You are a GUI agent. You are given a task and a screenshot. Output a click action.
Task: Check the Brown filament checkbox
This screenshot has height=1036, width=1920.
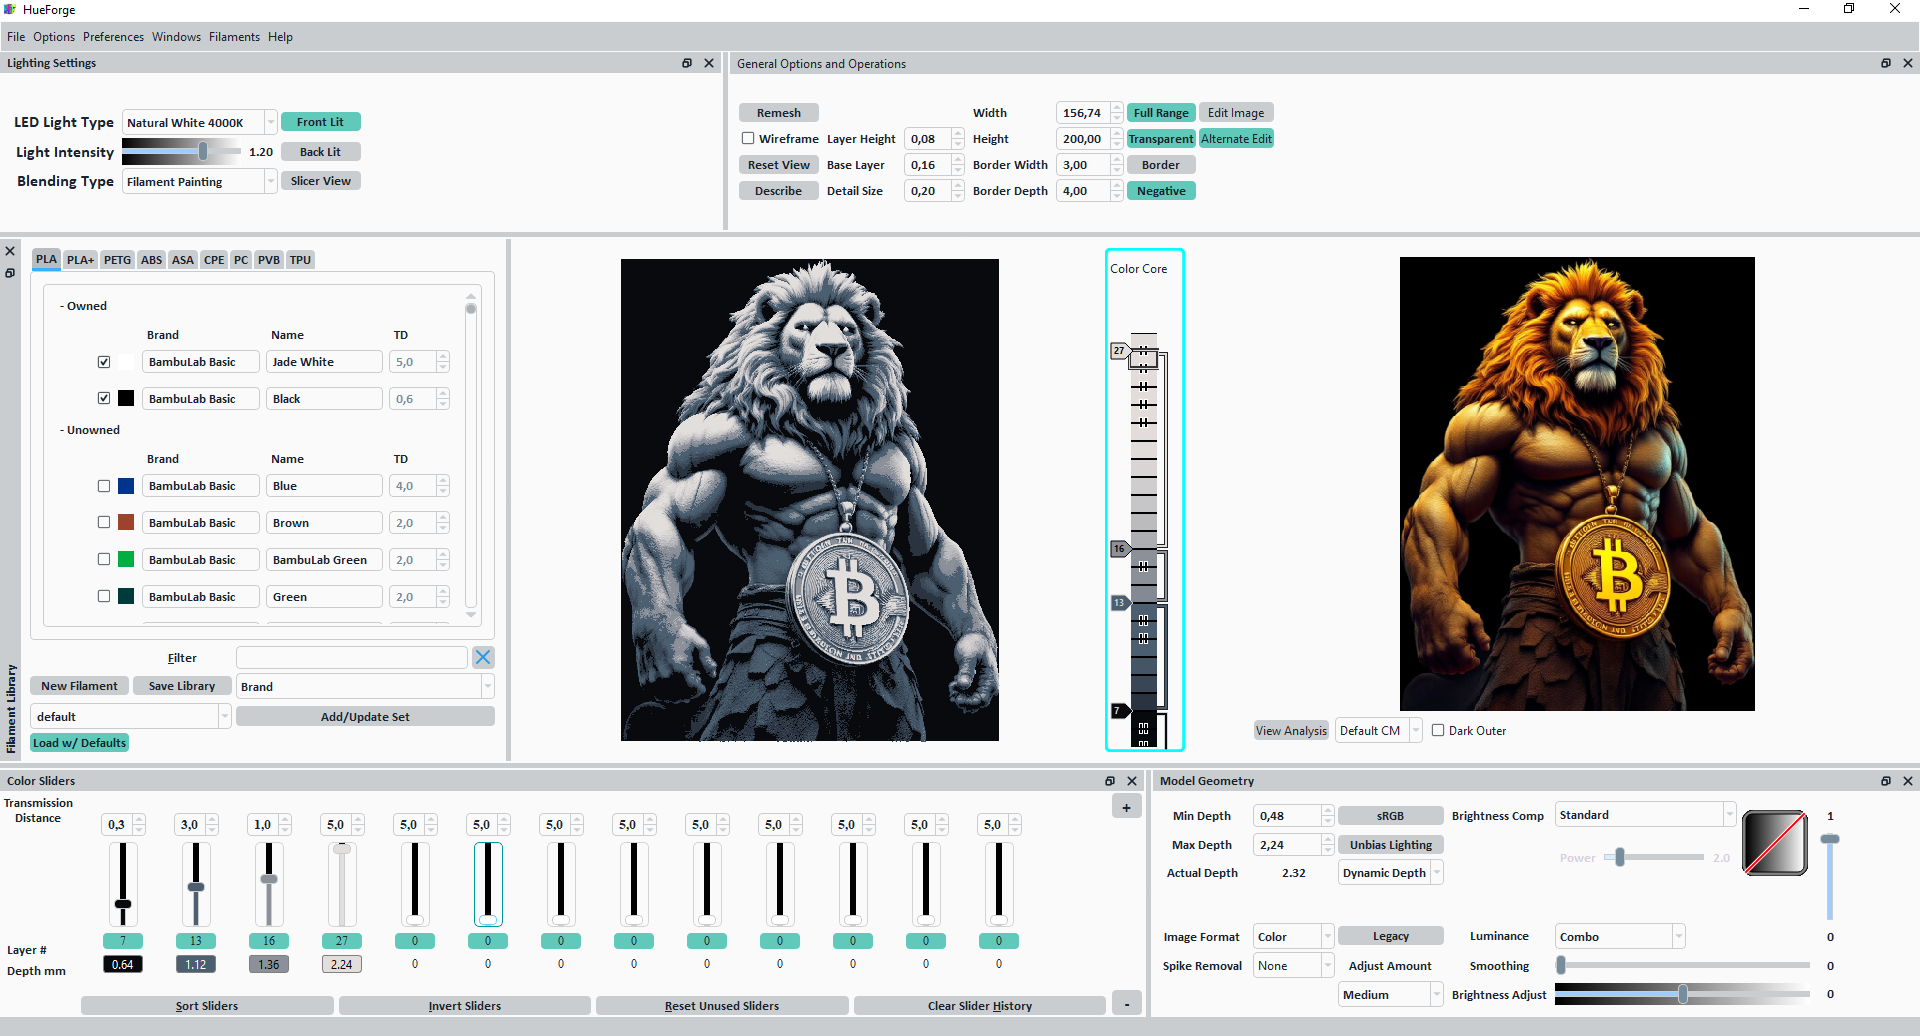[x=104, y=522]
